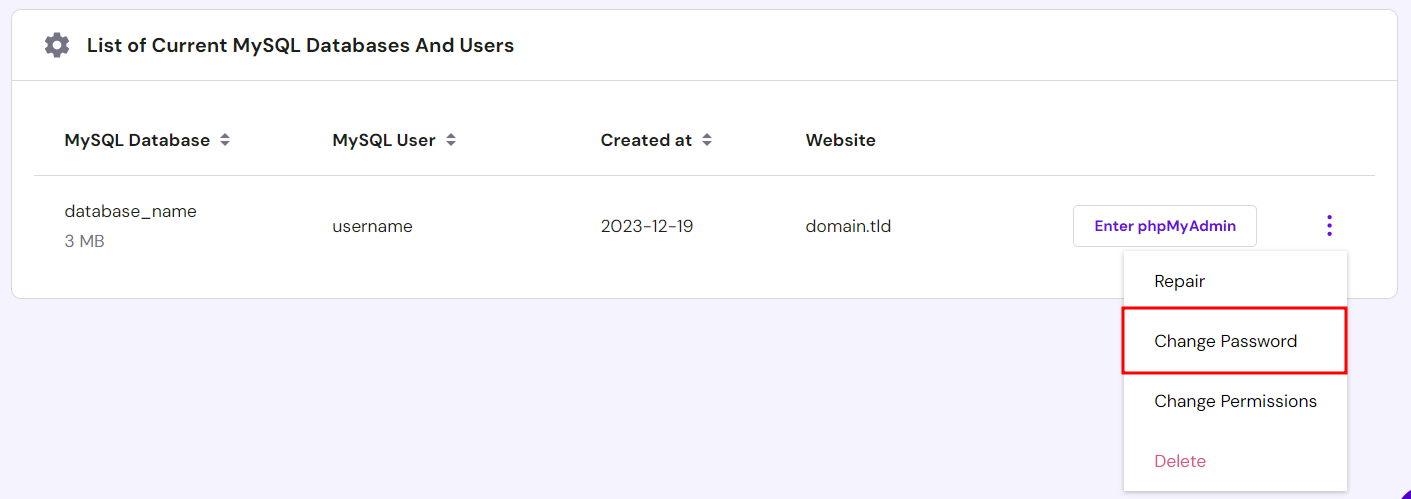This screenshot has height=499, width=1411.
Task: Choose Repair from the dropdown menu
Action: (x=1179, y=281)
